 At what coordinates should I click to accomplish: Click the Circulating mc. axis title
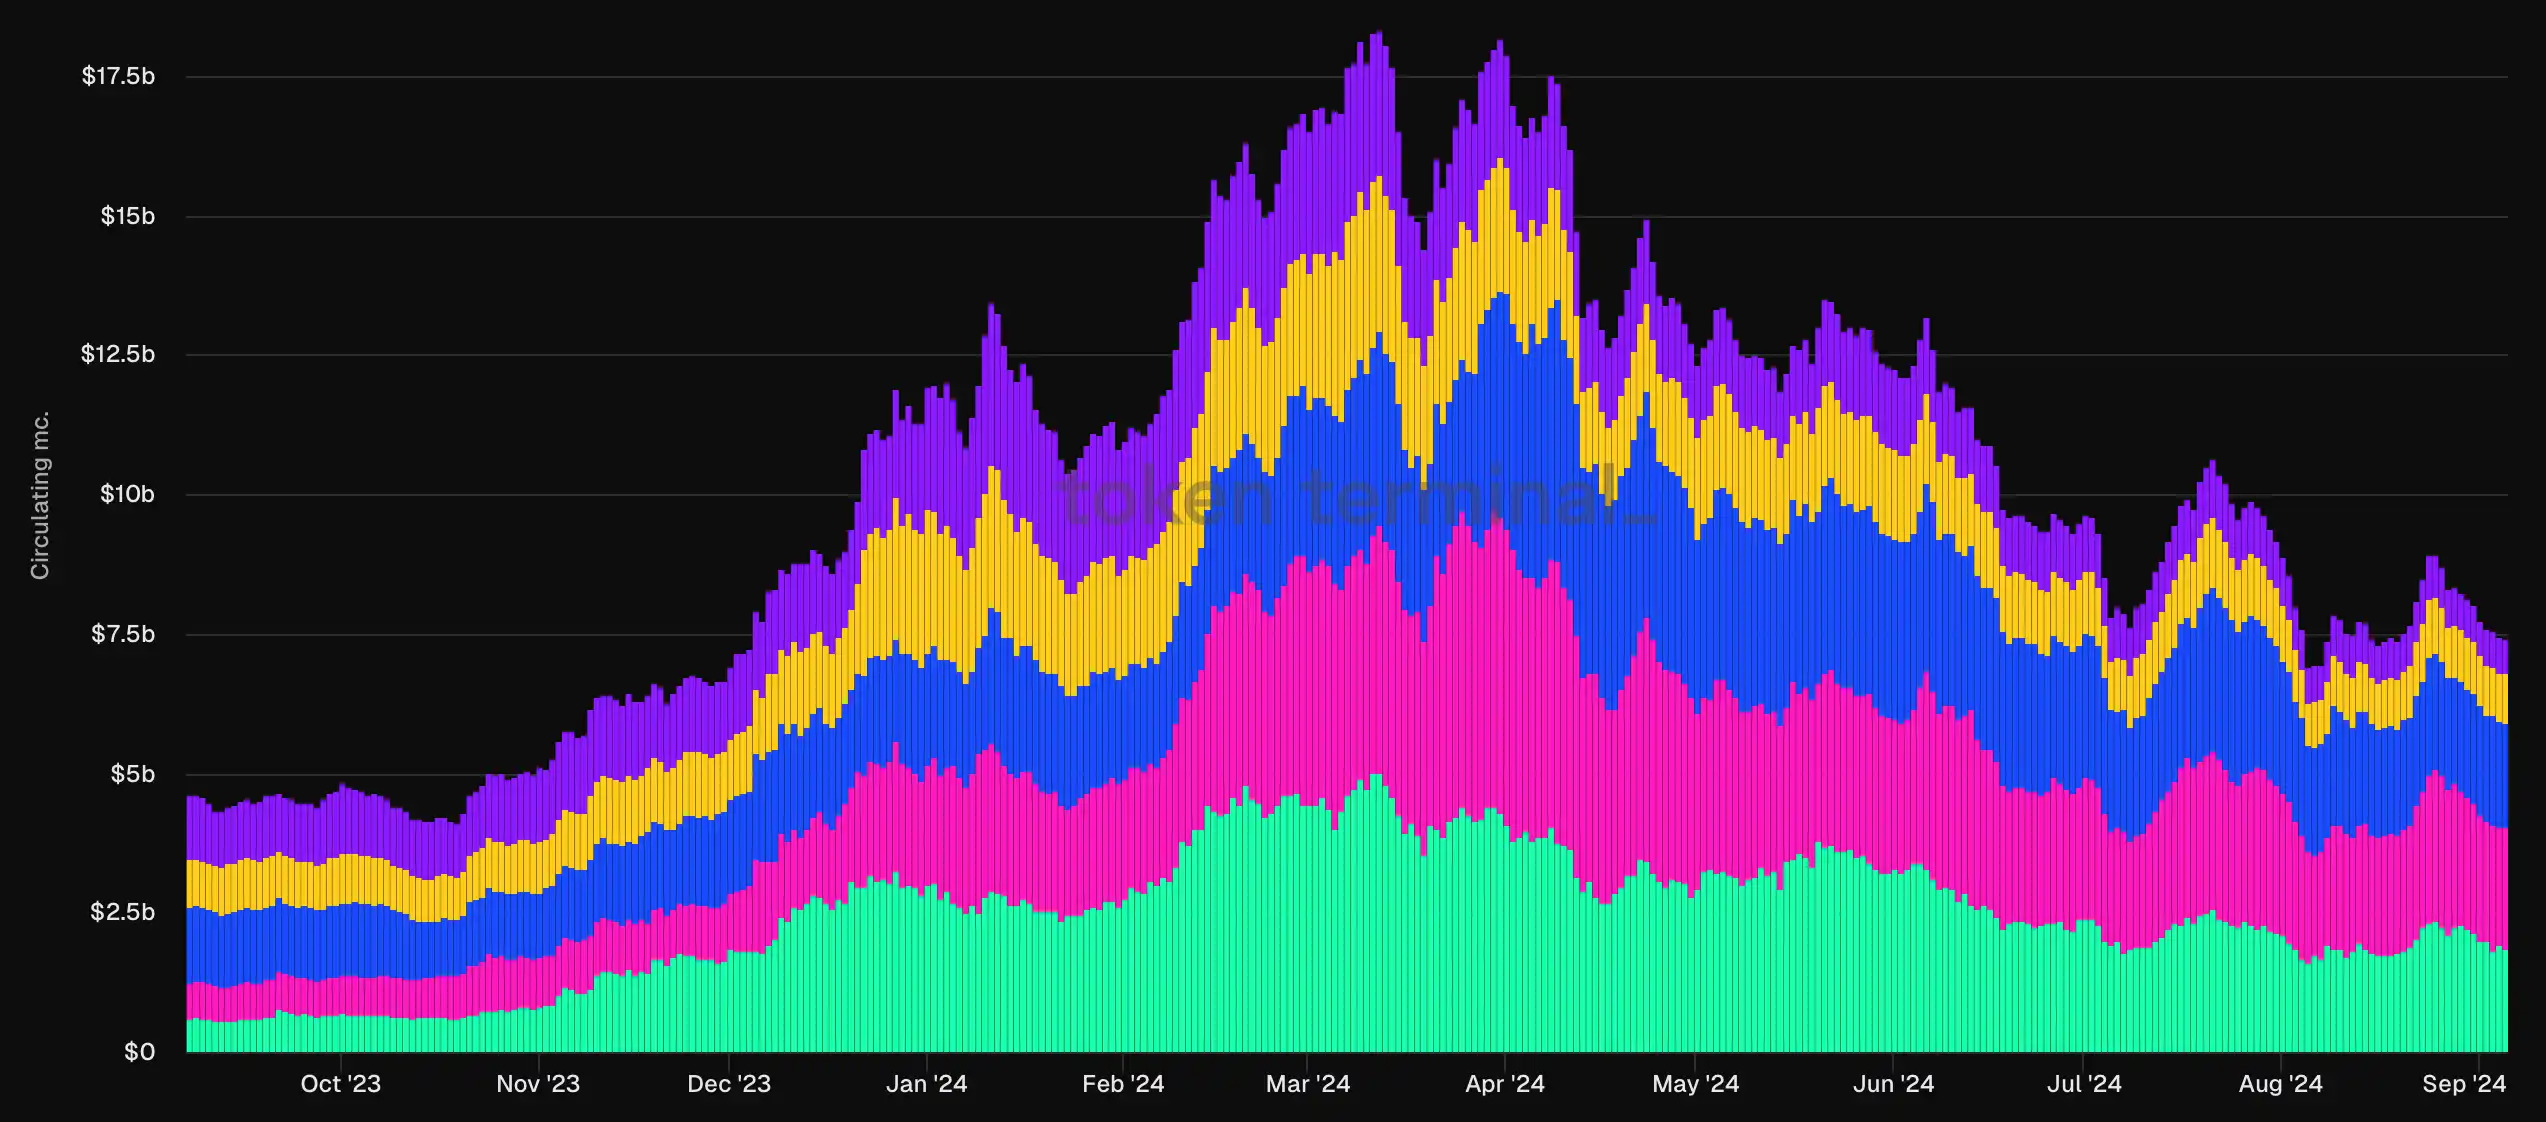40,495
